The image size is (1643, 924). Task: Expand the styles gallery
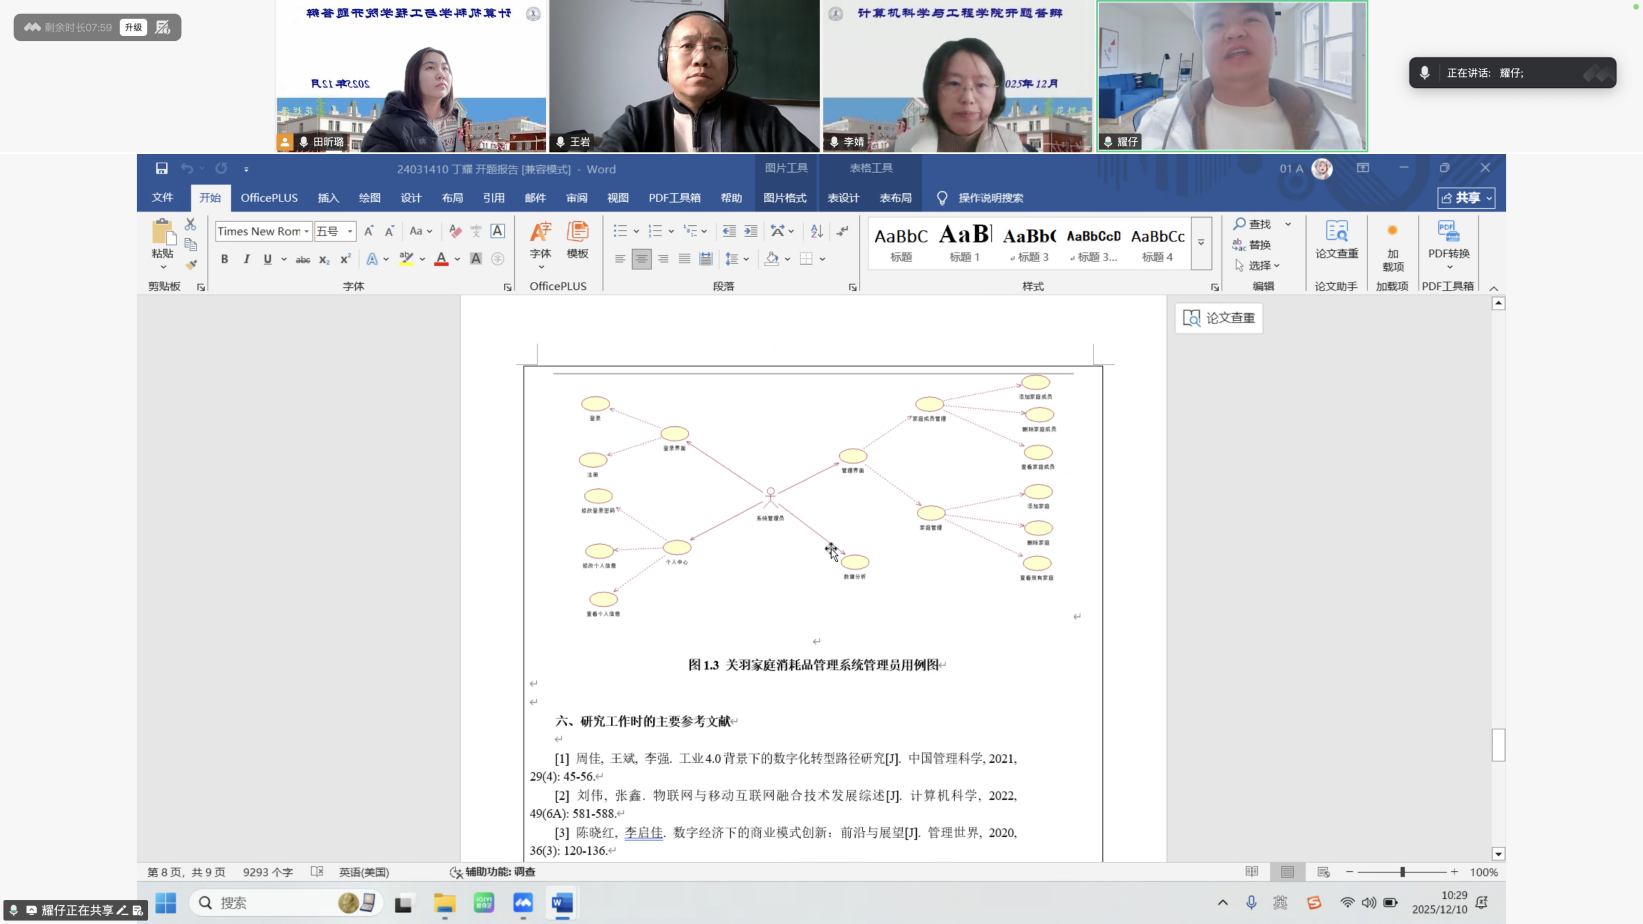click(1201, 243)
